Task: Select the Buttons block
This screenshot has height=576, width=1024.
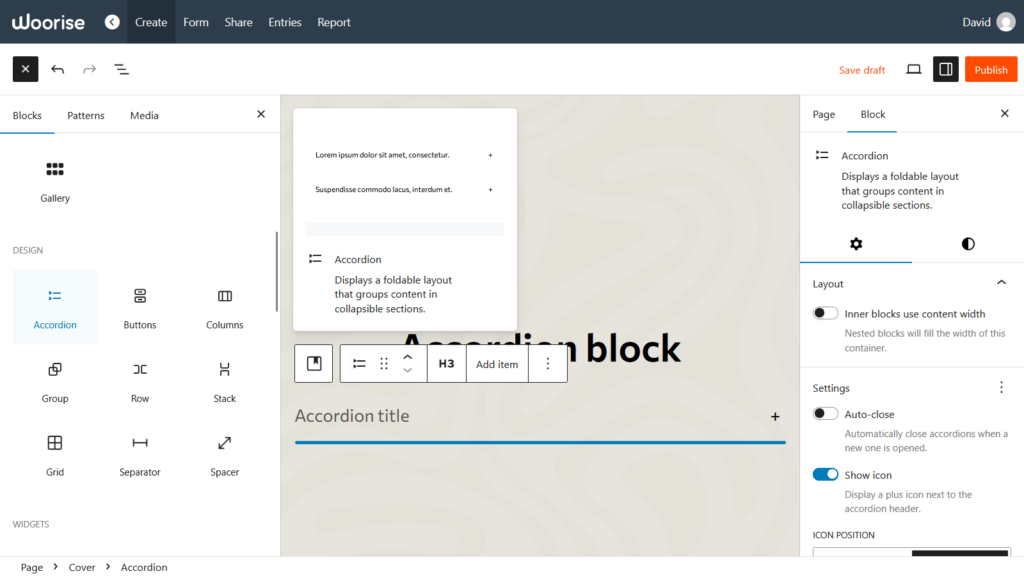Action: point(139,307)
